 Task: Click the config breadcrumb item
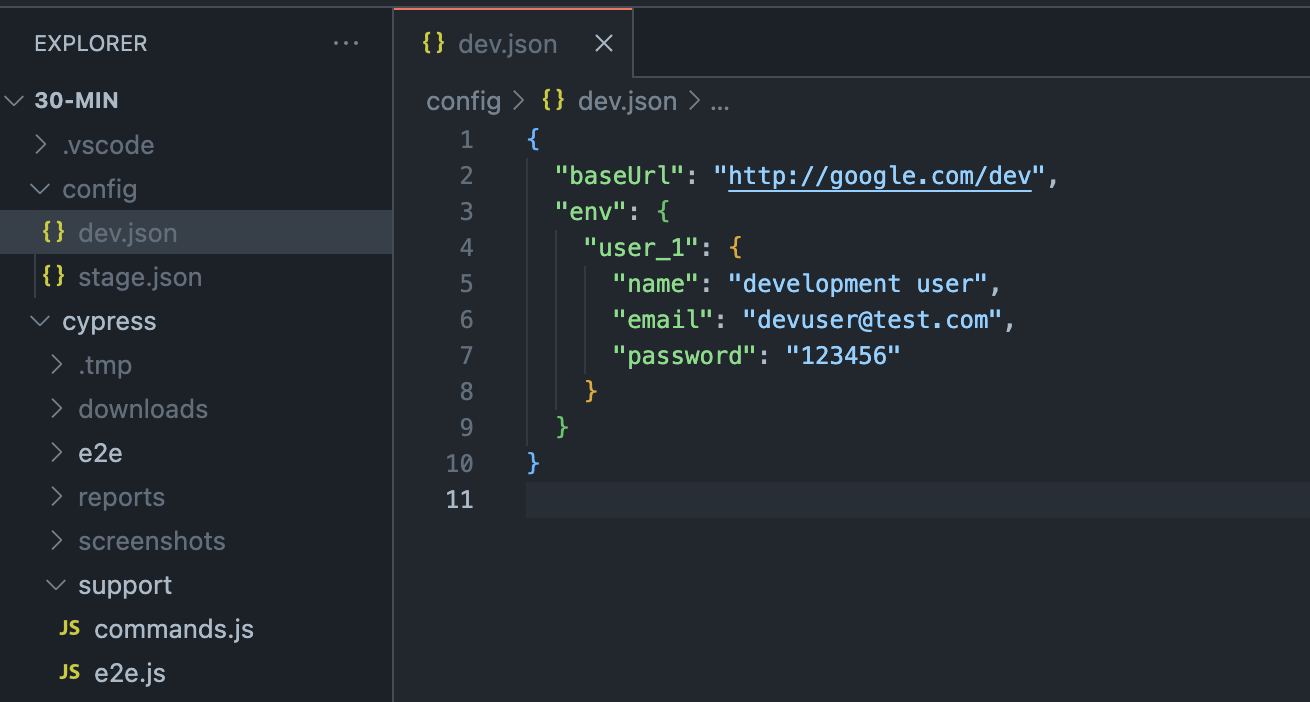[463, 100]
